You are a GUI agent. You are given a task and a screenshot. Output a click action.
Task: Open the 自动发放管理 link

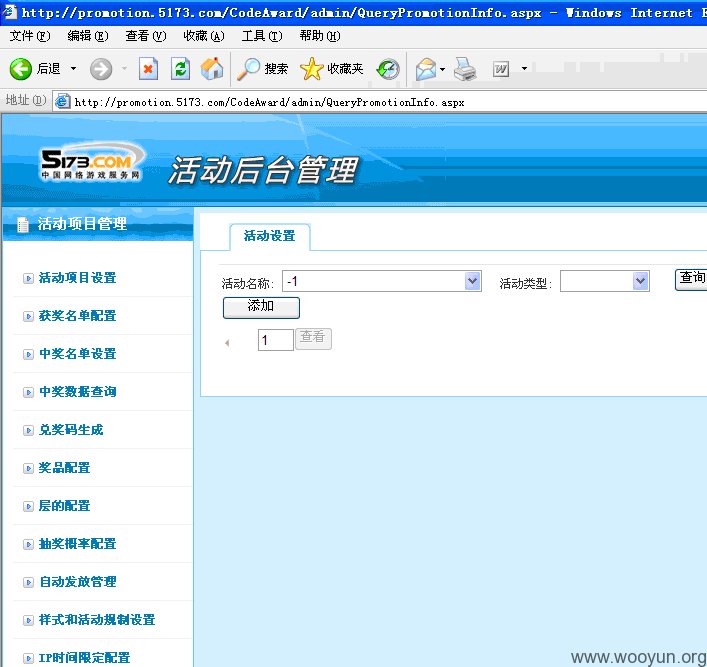pyautogui.click(x=78, y=582)
